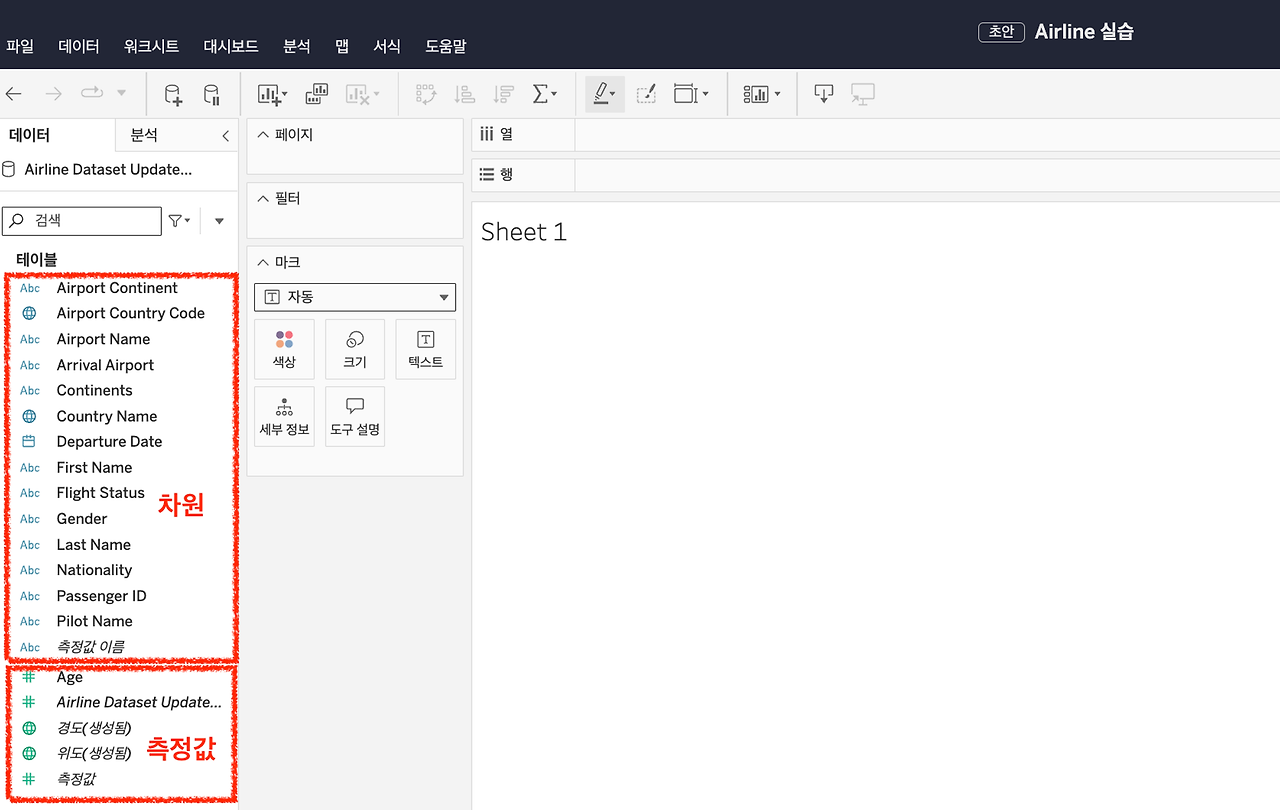Click globe icon beside Country Name

(x=30, y=416)
